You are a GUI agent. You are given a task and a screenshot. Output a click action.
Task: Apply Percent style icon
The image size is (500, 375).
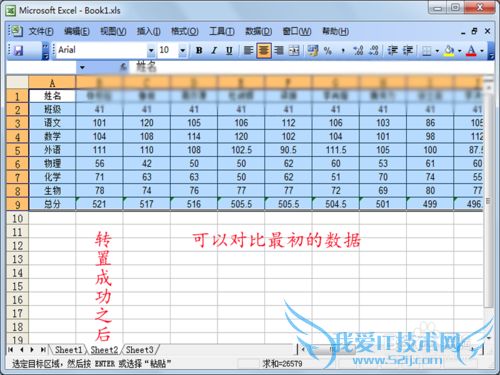coord(328,51)
